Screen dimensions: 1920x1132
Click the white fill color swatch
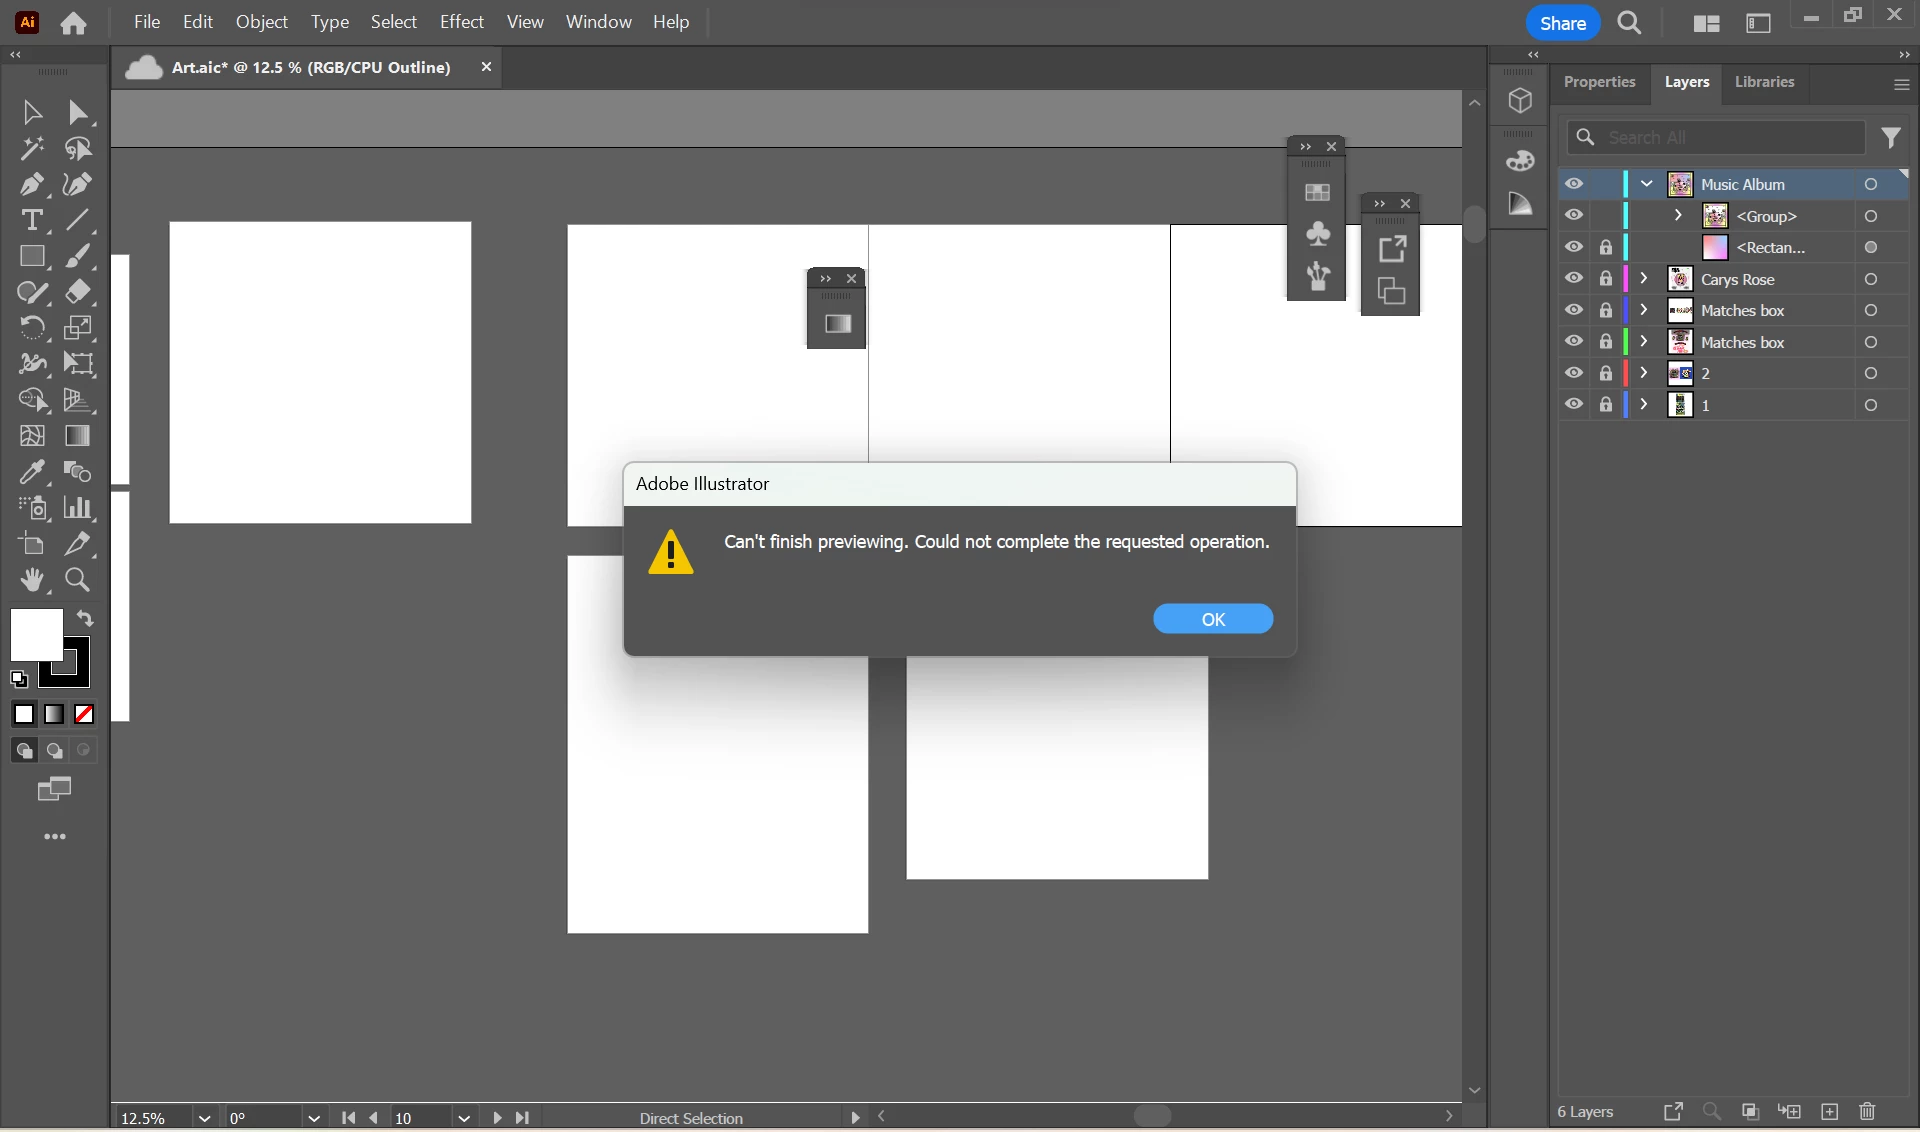[x=36, y=634]
